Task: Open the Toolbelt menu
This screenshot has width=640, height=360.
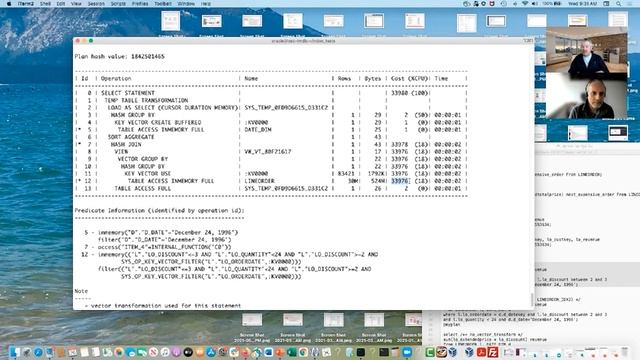Action: (163, 3)
